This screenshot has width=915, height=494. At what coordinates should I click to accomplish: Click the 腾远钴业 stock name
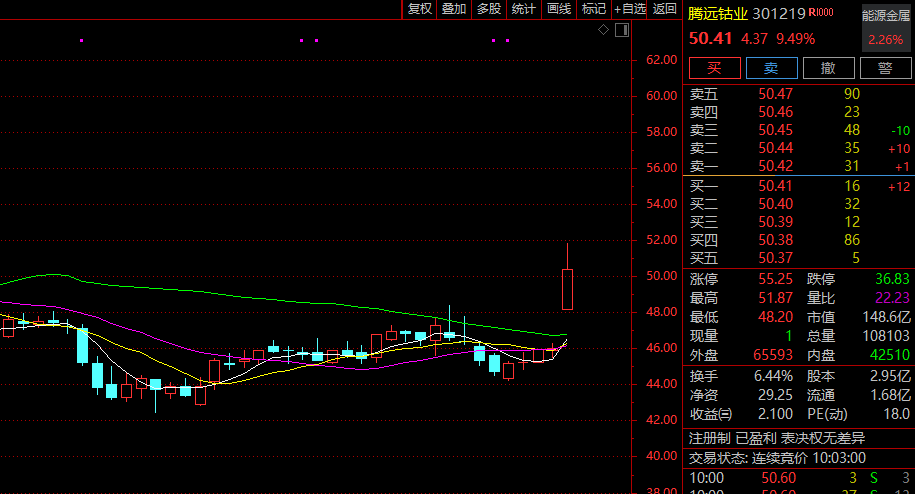pyautogui.click(x=719, y=14)
